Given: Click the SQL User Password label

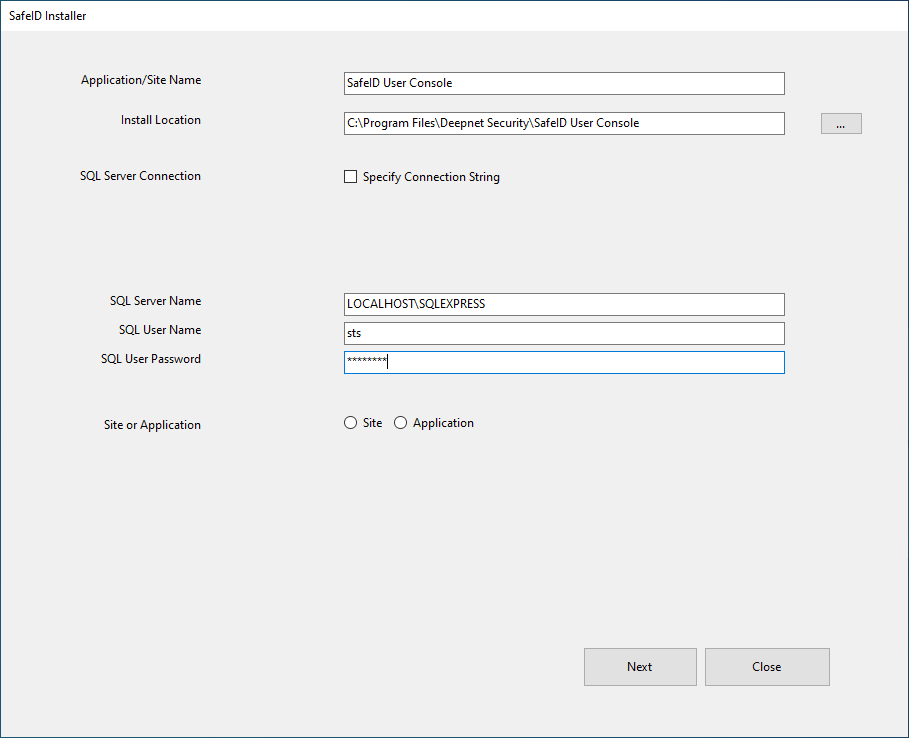Looking at the screenshot, I should (x=151, y=359).
